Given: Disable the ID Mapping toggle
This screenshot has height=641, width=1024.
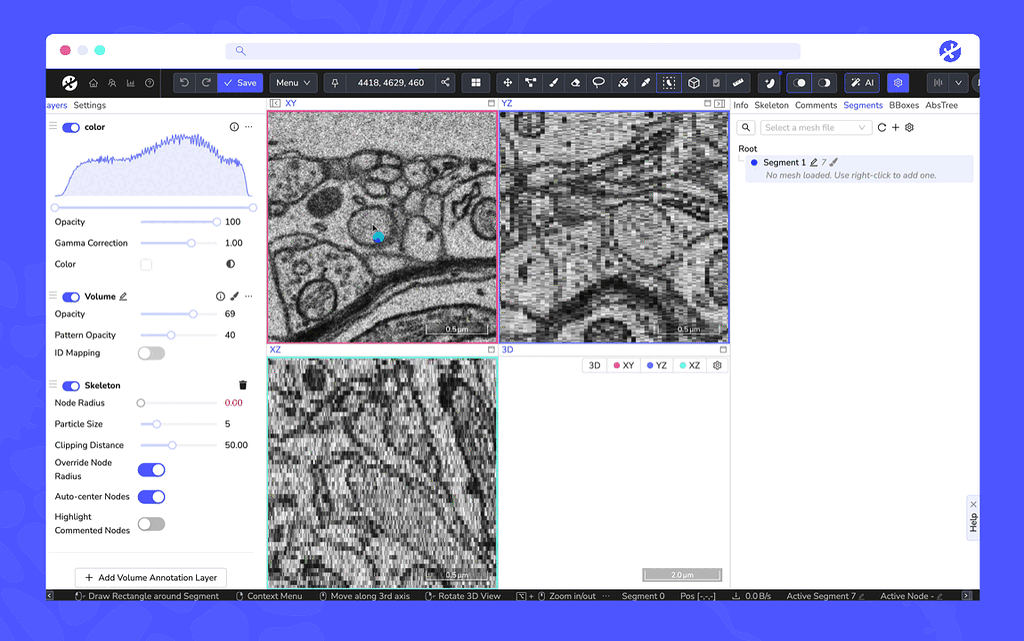Looking at the screenshot, I should tap(151, 353).
